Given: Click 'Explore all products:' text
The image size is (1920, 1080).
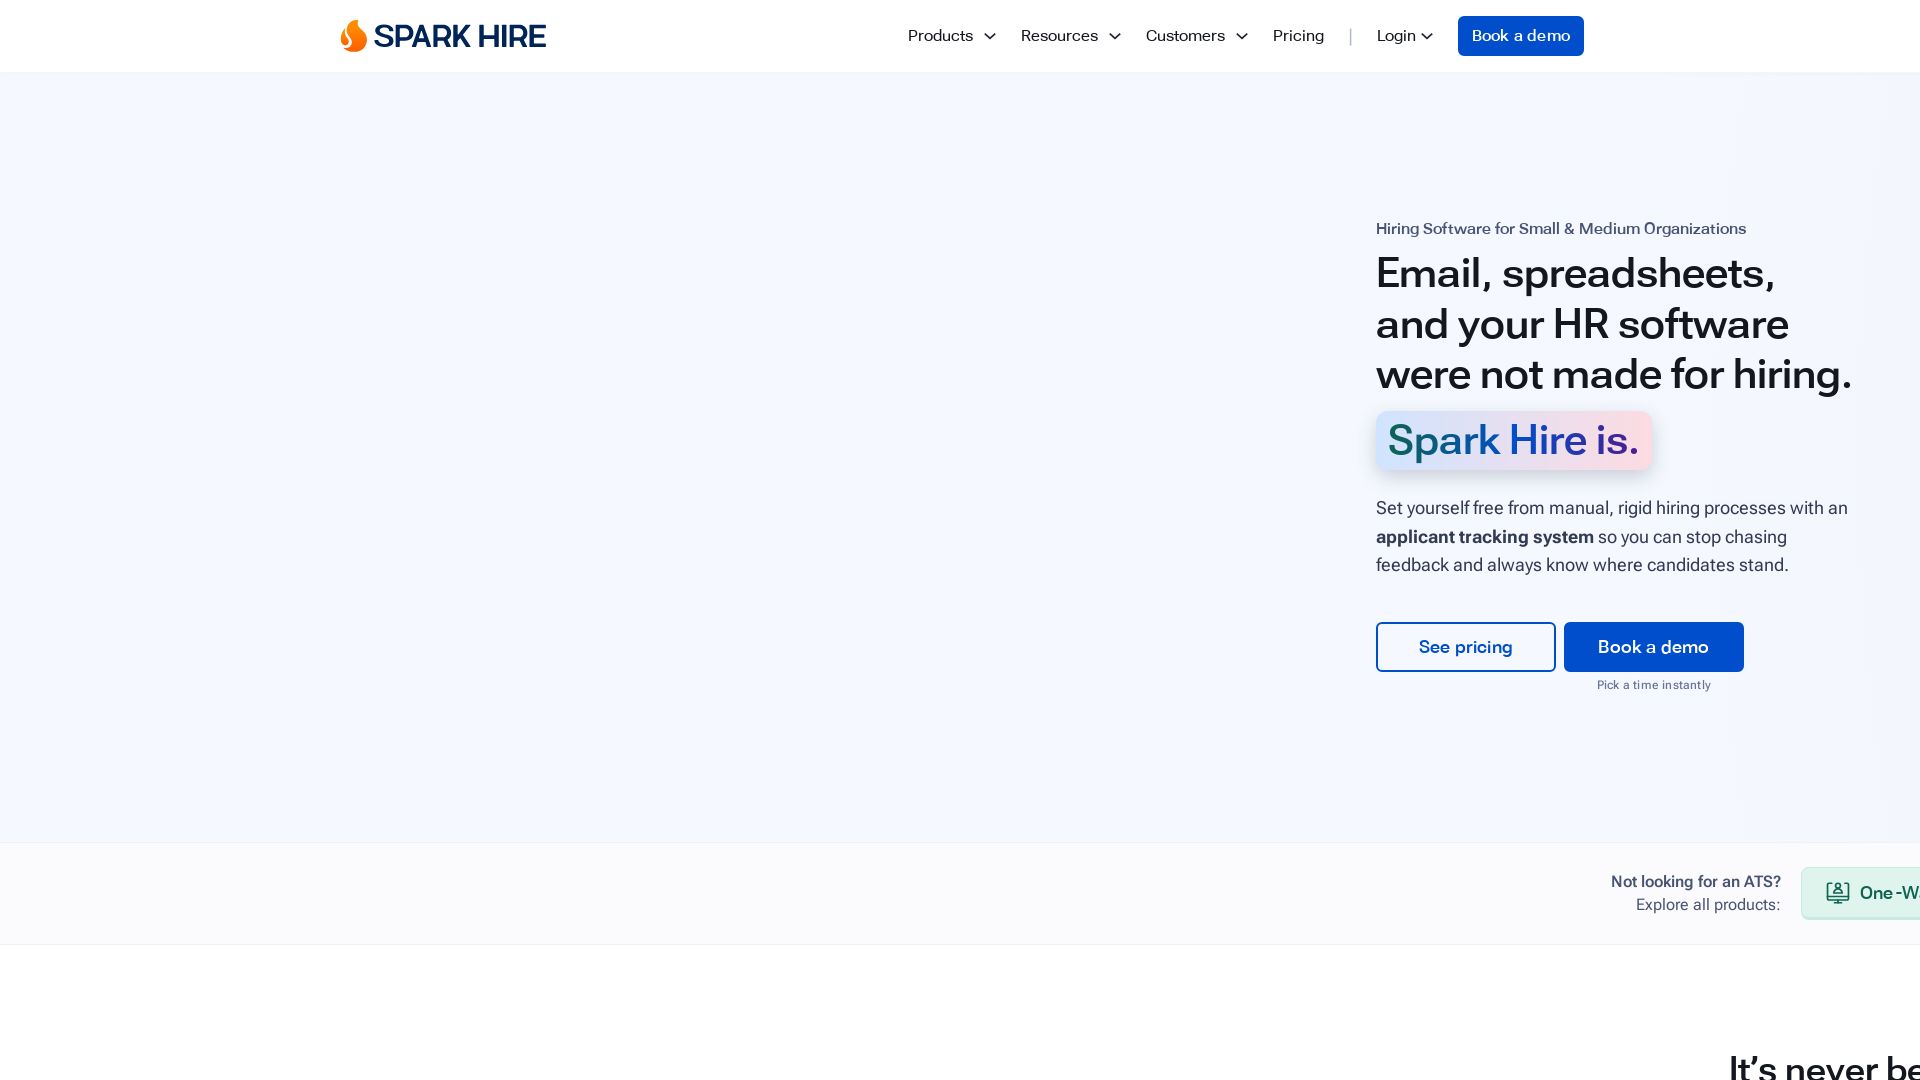Looking at the screenshot, I should [x=1708, y=905].
